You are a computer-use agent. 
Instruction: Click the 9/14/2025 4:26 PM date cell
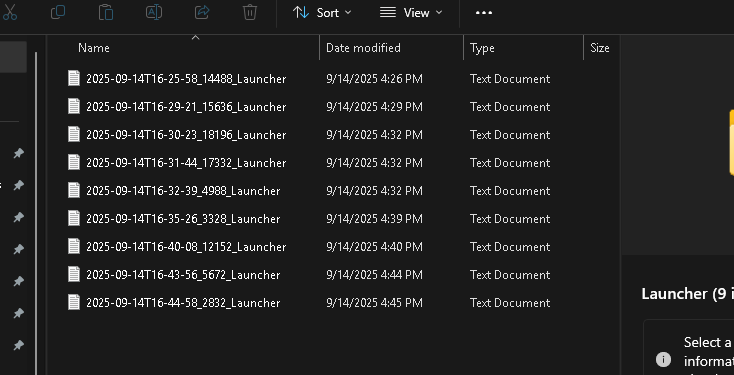click(374, 79)
